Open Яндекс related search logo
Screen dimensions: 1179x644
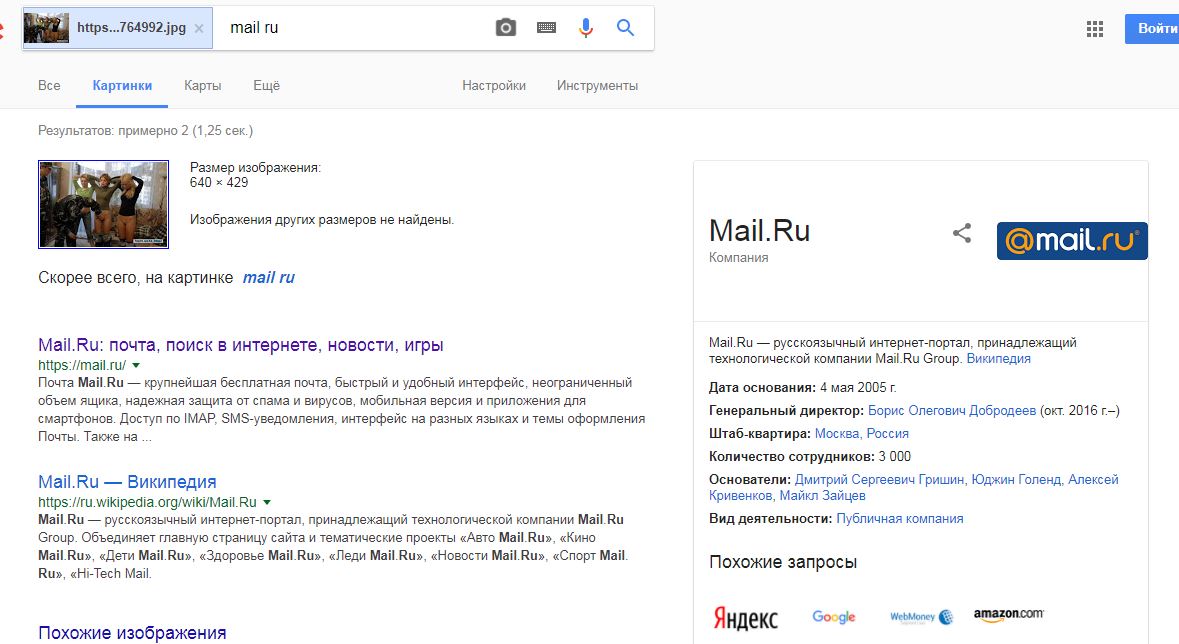pos(745,618)
